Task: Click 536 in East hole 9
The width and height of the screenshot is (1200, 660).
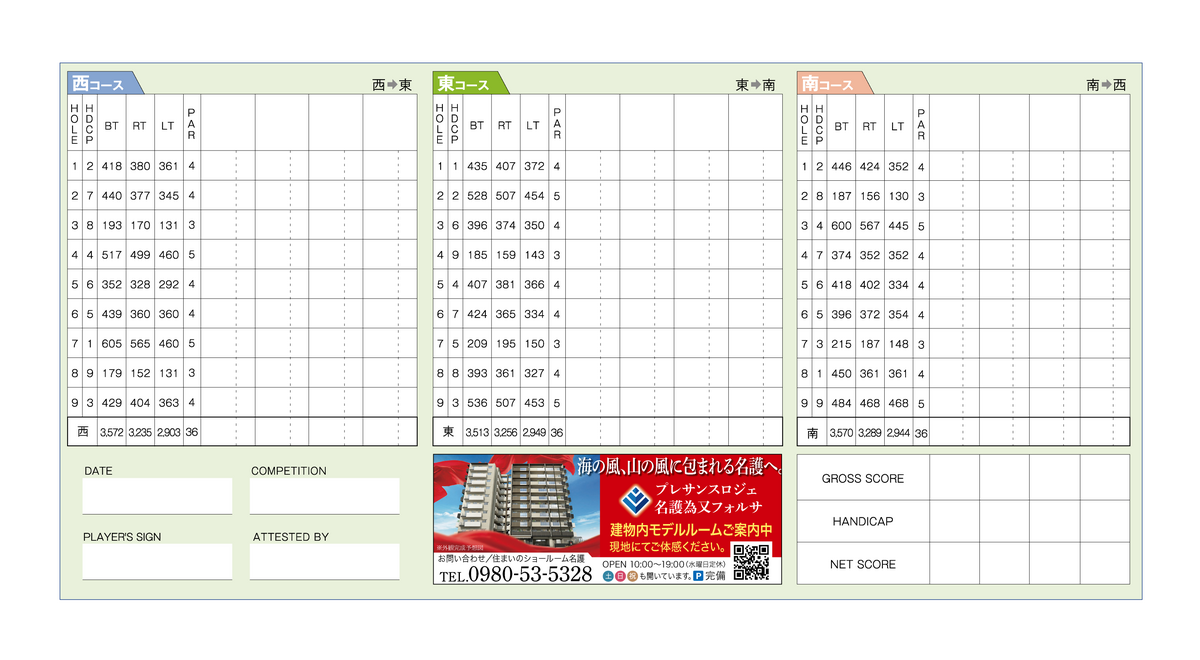Action: [x=477, y=403]
